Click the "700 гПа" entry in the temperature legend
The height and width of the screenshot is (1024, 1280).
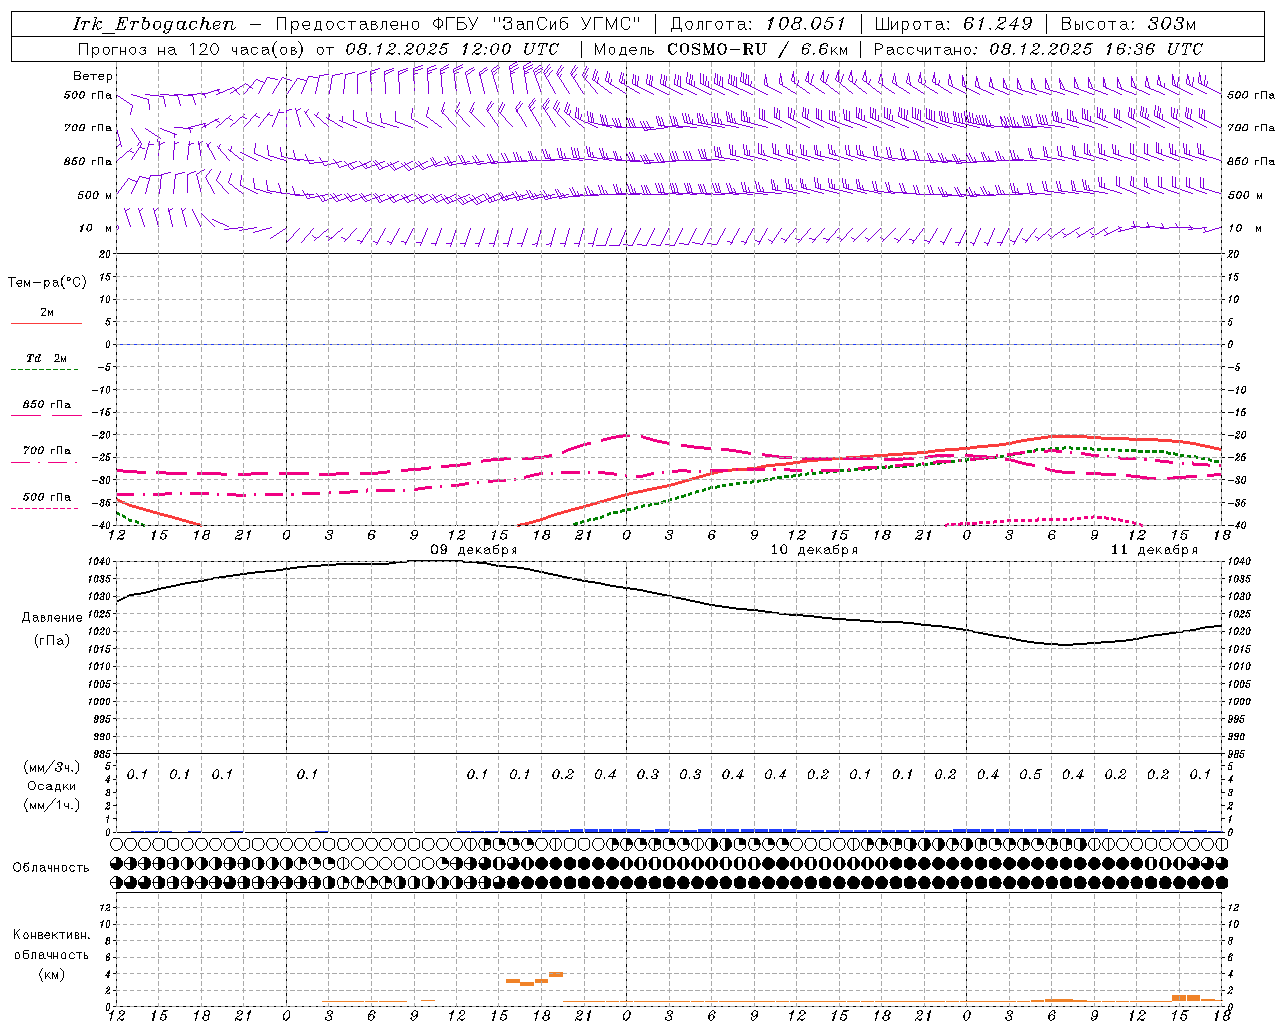click(x=46, y=451)
